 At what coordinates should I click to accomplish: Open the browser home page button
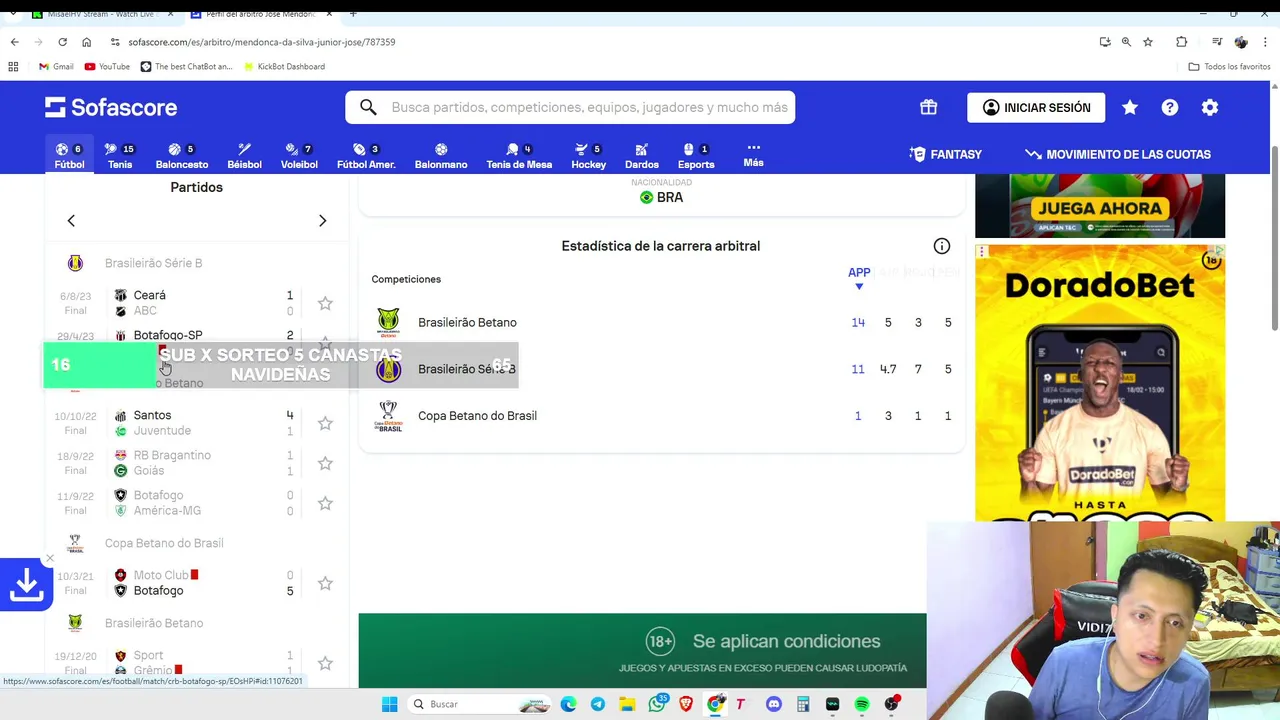click(x=86, y=42)
